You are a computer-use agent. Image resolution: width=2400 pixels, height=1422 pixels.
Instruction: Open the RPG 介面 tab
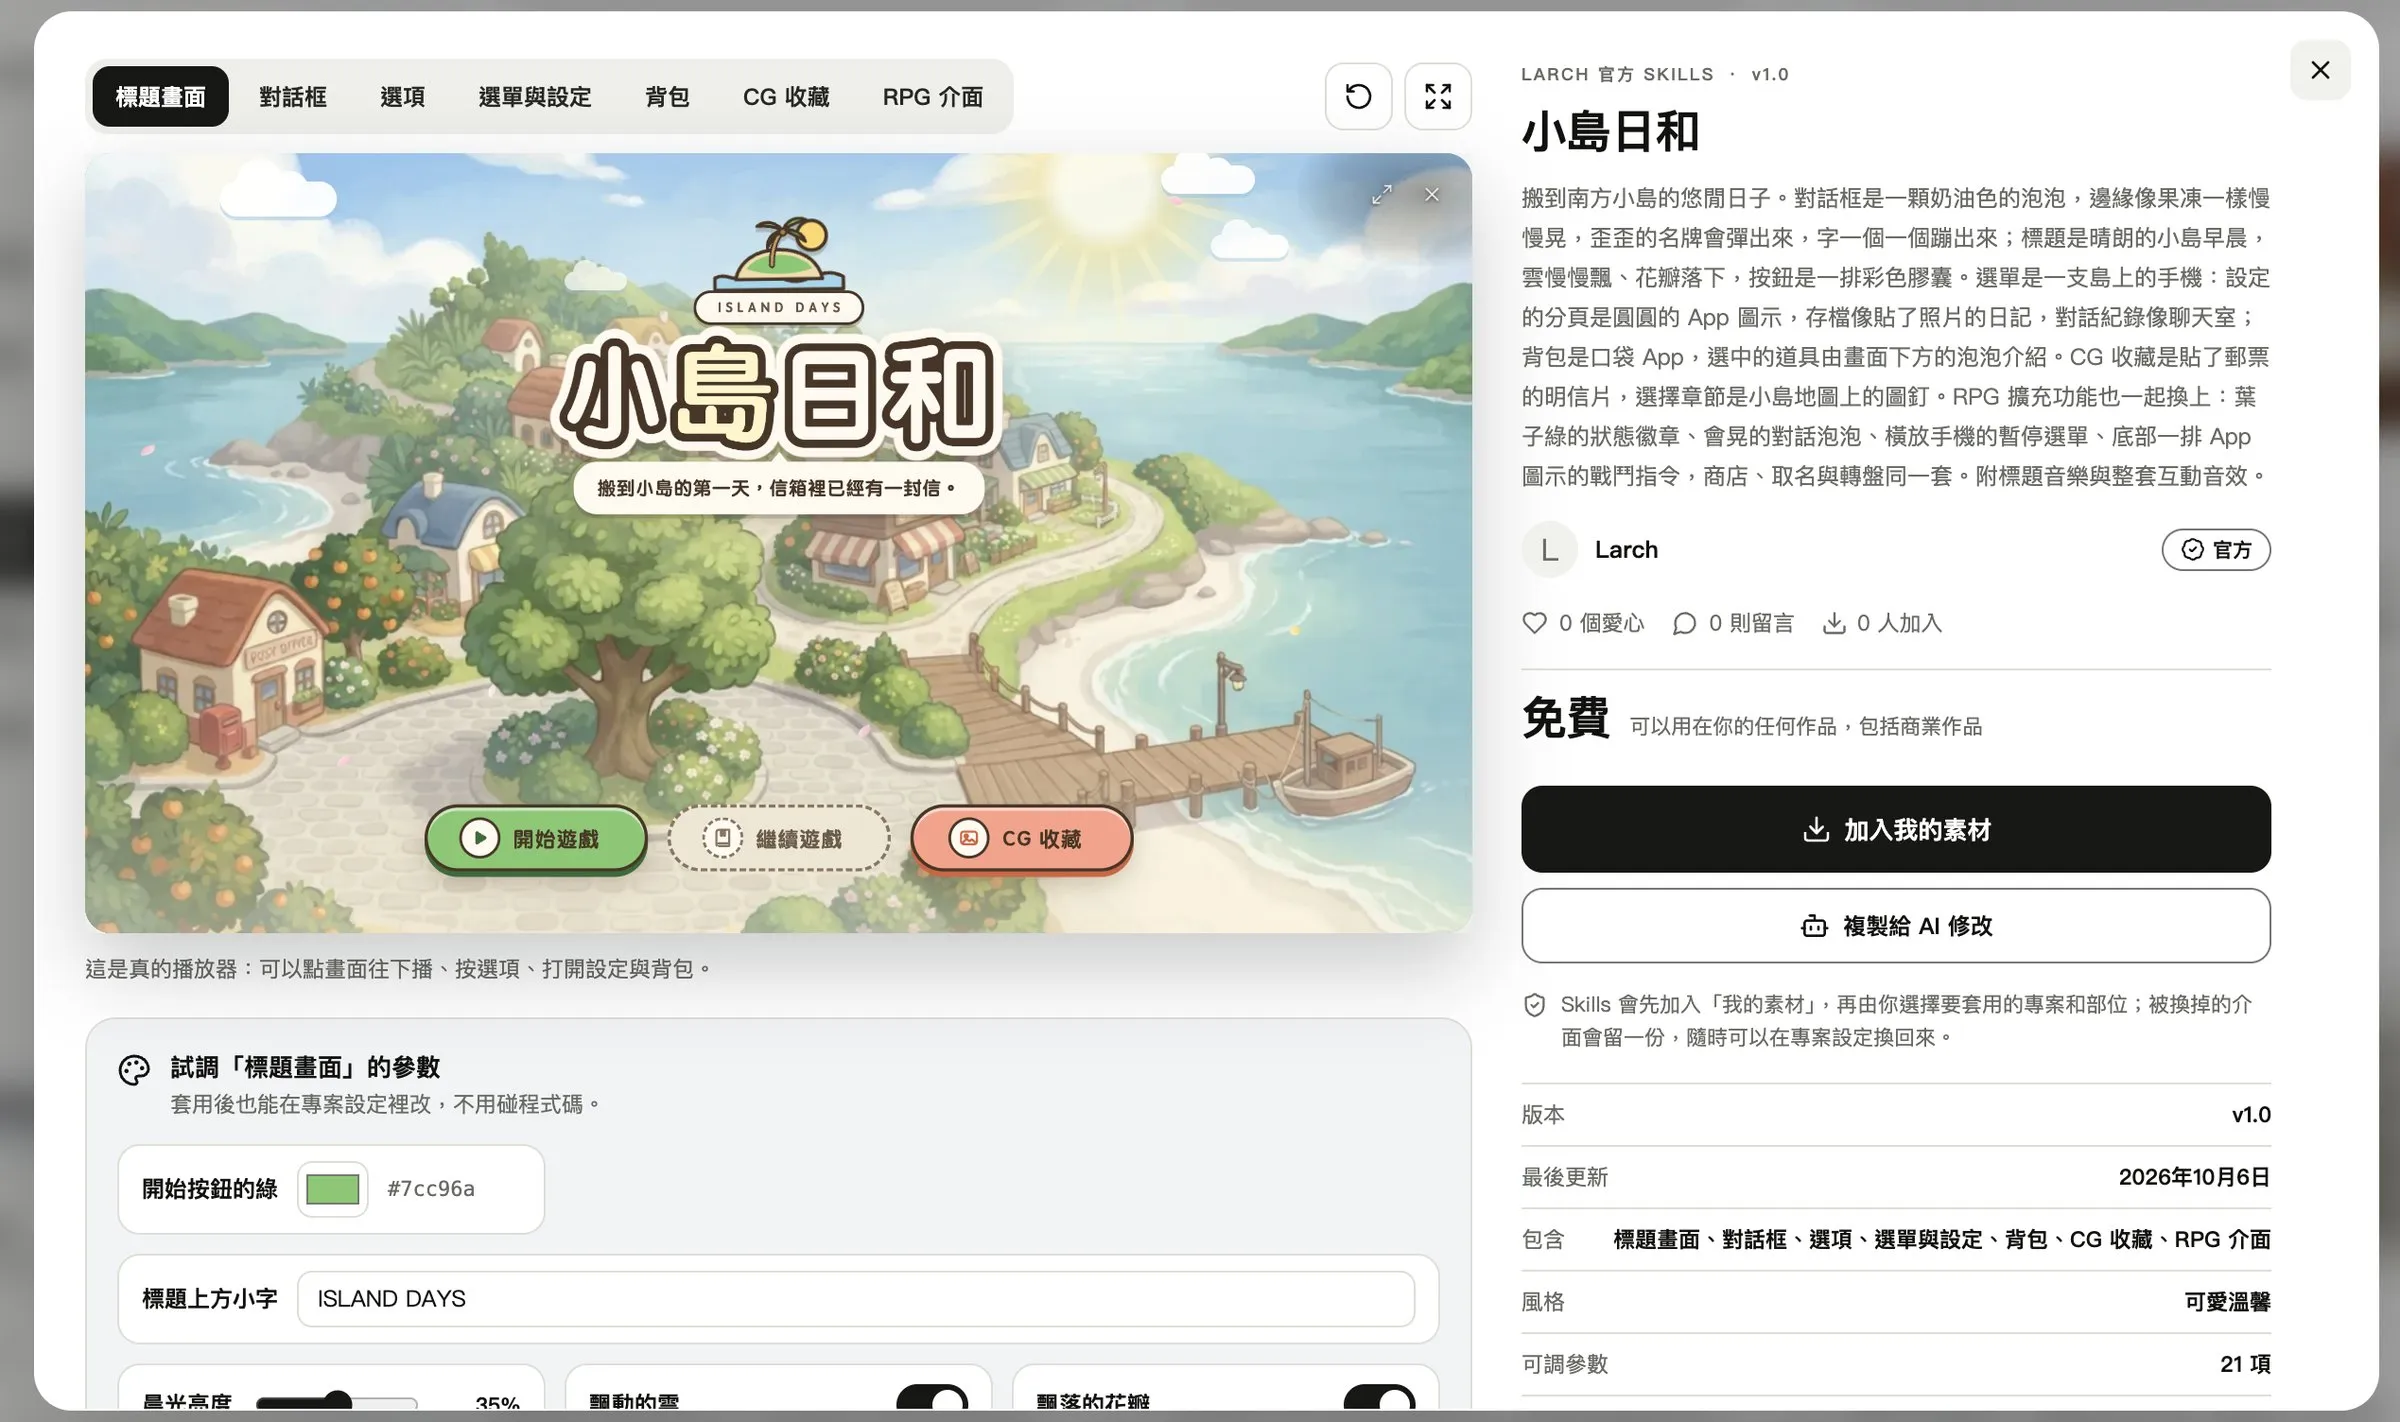click(x=932, y=96)
